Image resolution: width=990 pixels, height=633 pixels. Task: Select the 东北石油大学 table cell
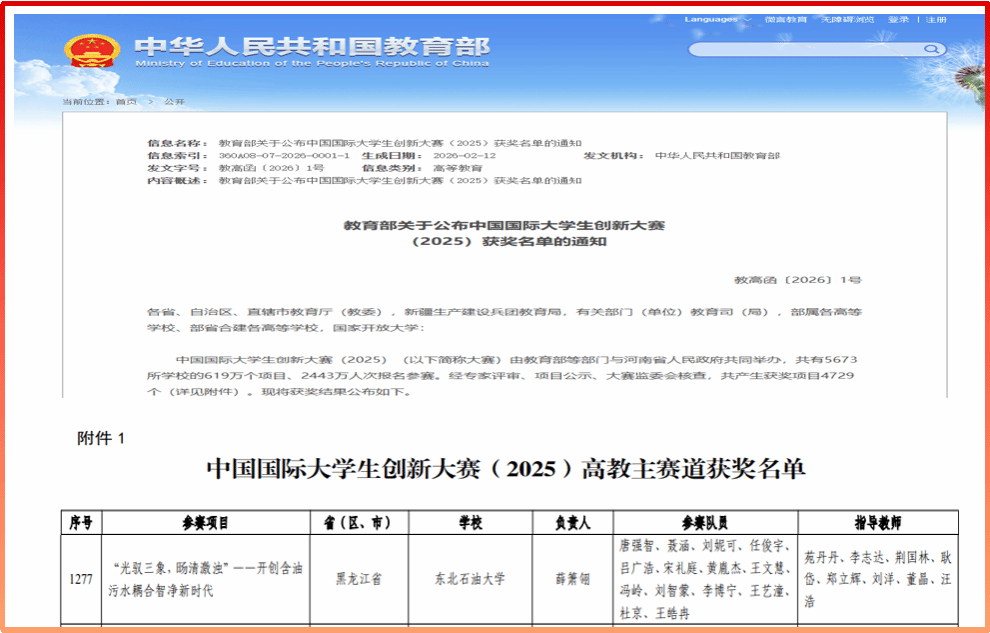tap(470, 578)
